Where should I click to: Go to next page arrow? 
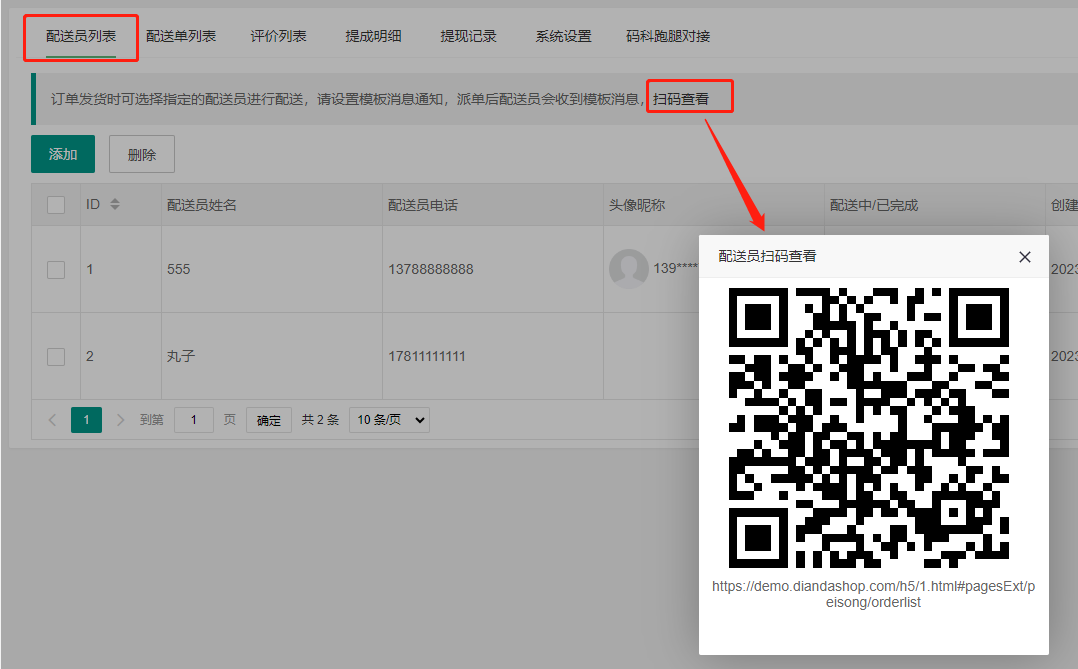pyautogui.click(x=120, y=419)
